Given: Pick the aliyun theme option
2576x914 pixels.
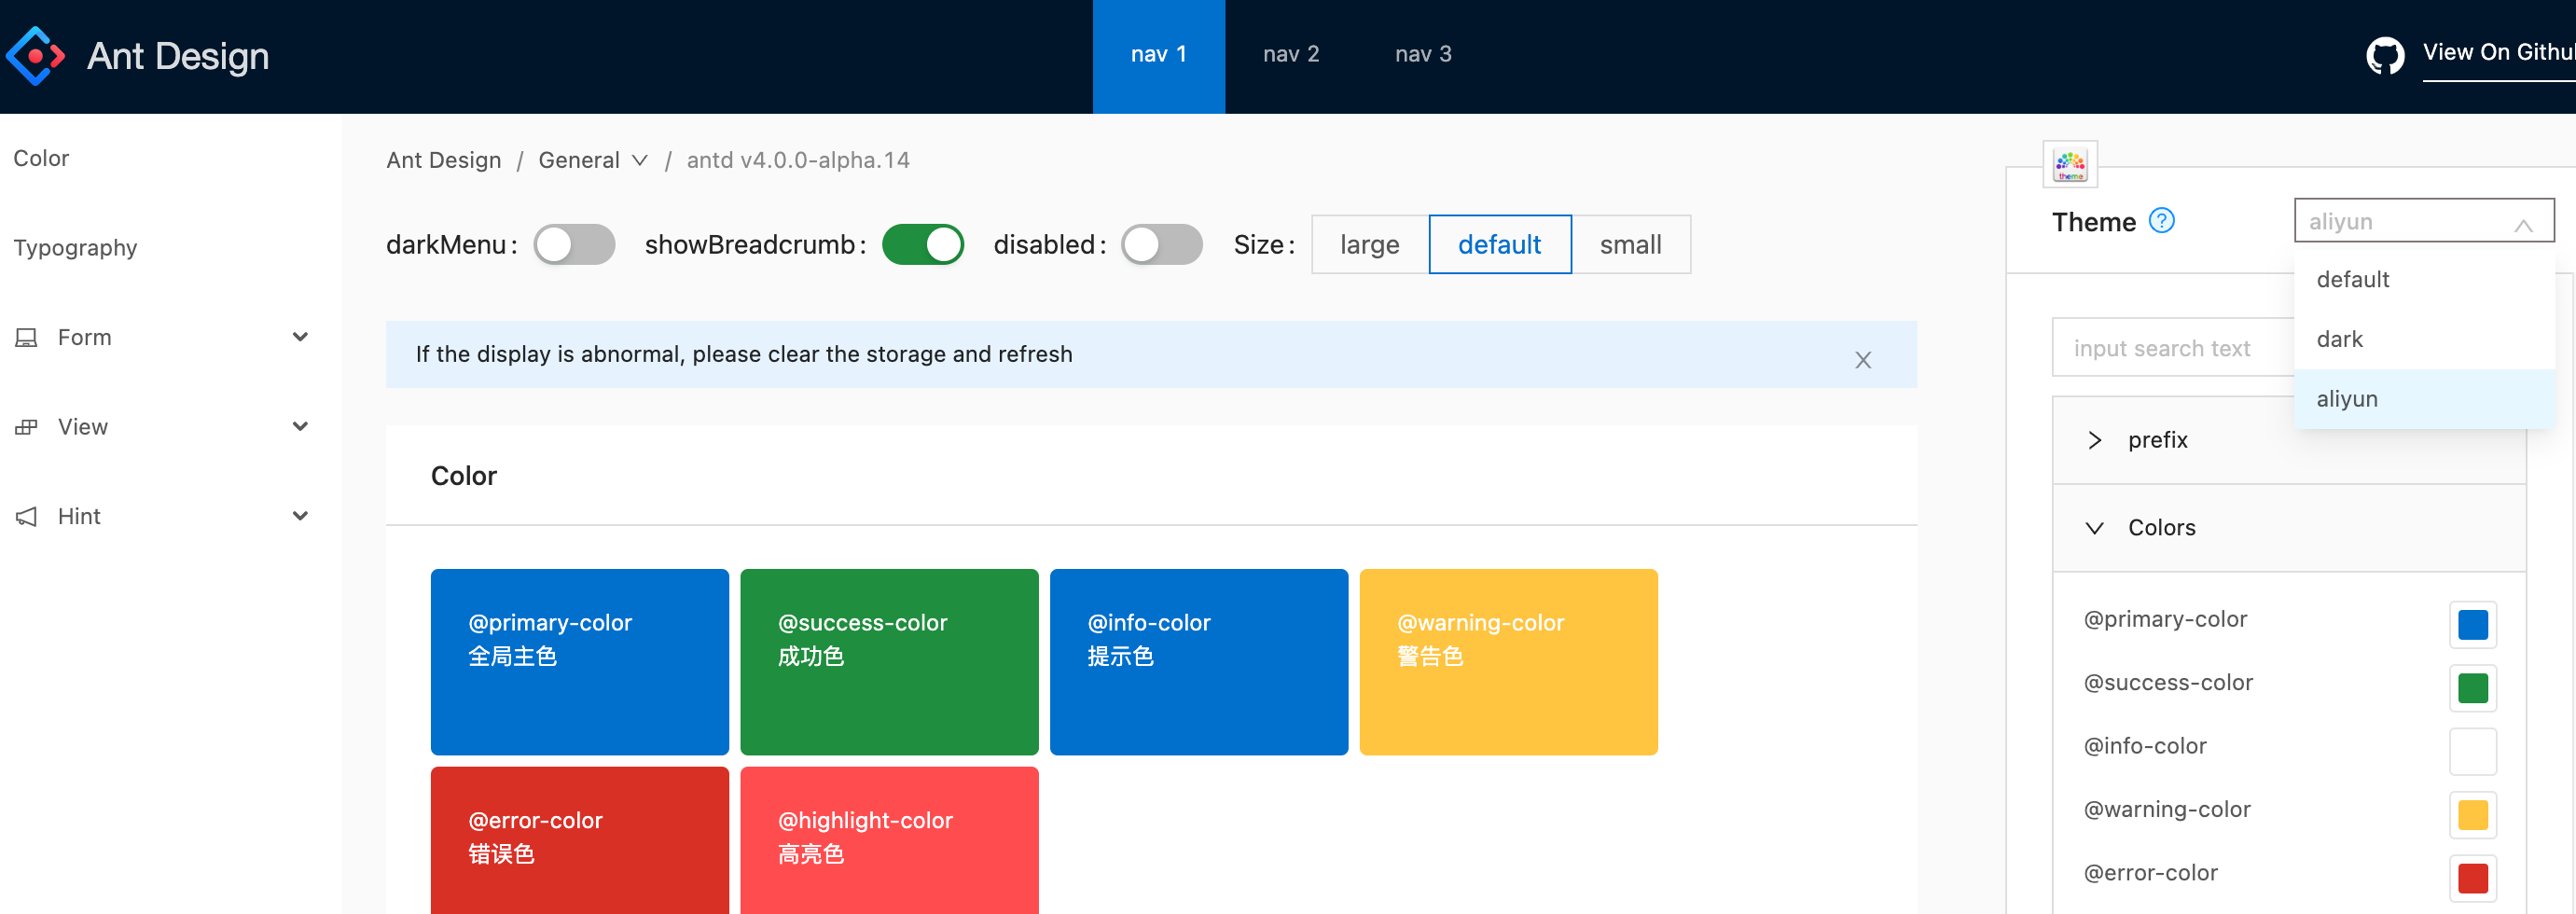Looking at the screenshot, I should 2424,399.
